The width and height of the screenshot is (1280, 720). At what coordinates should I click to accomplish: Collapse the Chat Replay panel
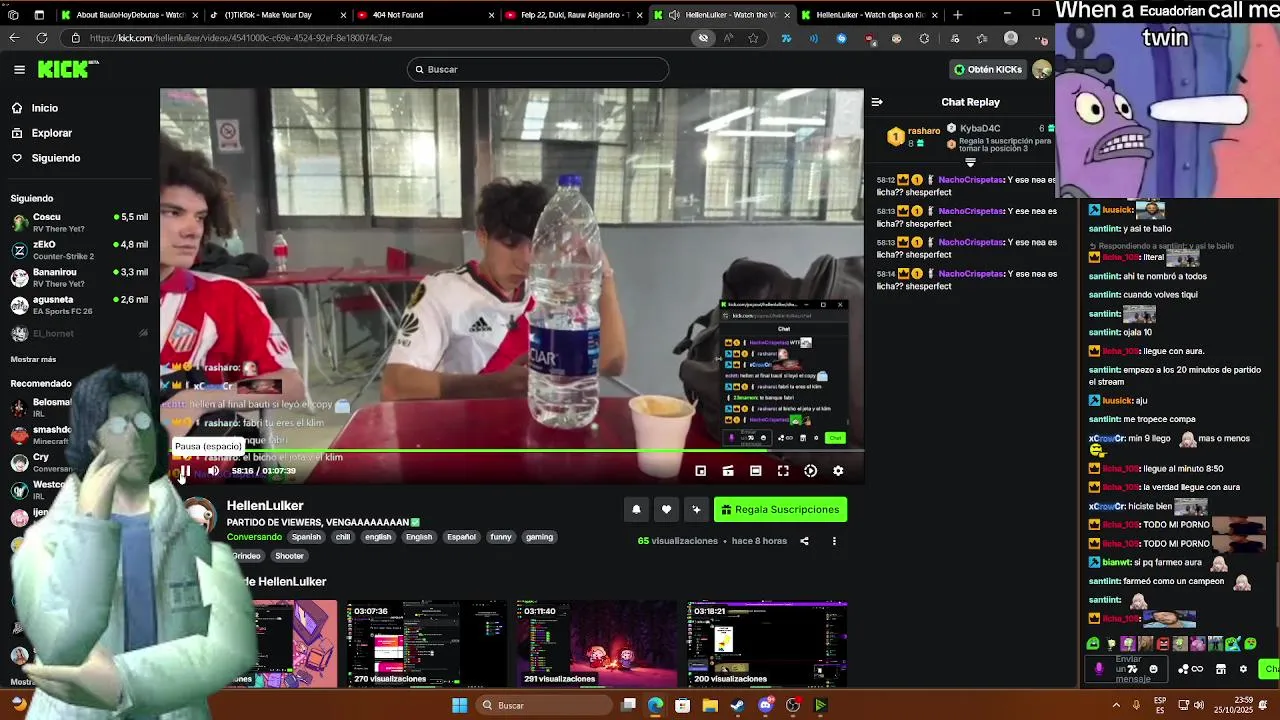[x=877, y=102]
